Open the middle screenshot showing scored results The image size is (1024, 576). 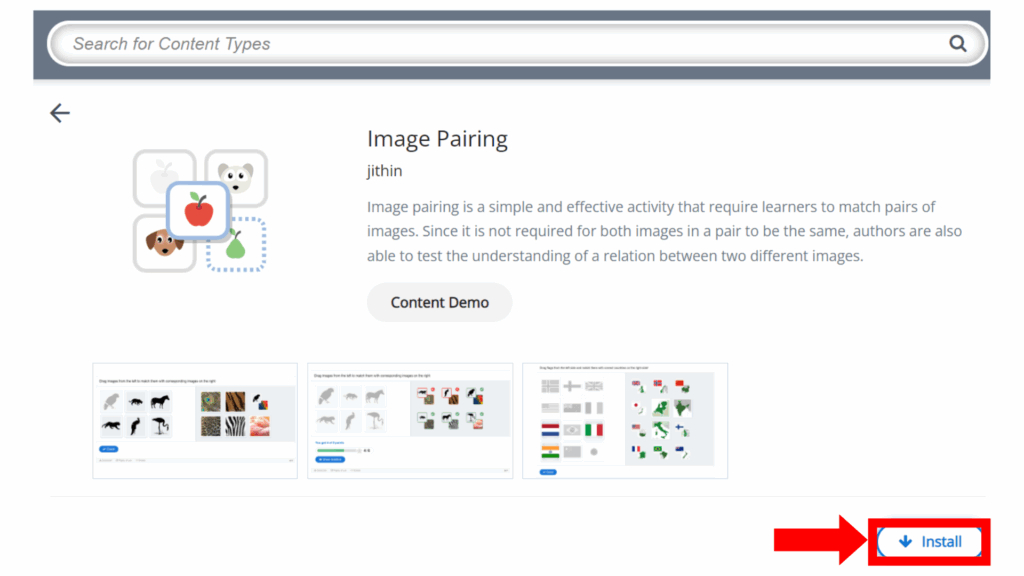(410, 420)
